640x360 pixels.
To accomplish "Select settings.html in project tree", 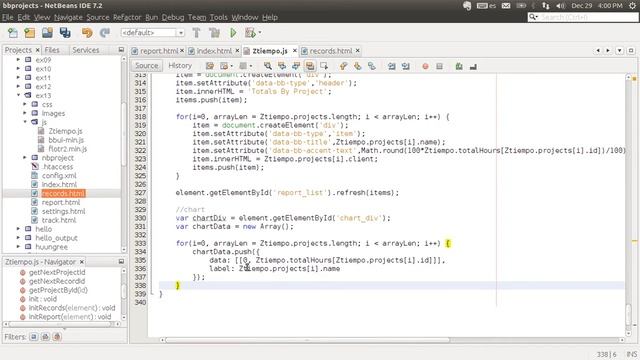I will pos(64,211).
